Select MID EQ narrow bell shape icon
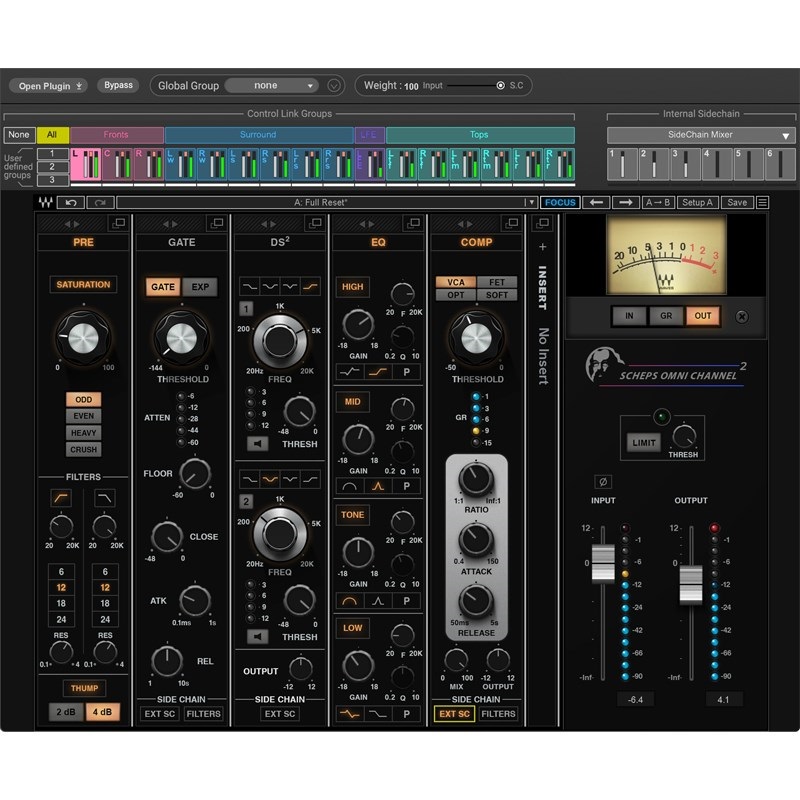The image size is (800, 800). tap(378, 486)
